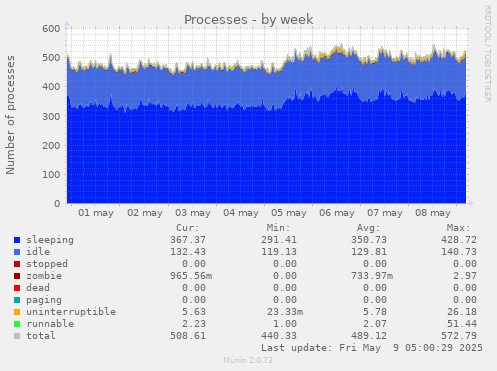This screenshot has width=497, height=371.
Task: Click the sleeping legend color swatch
Action: pos(17,240)
